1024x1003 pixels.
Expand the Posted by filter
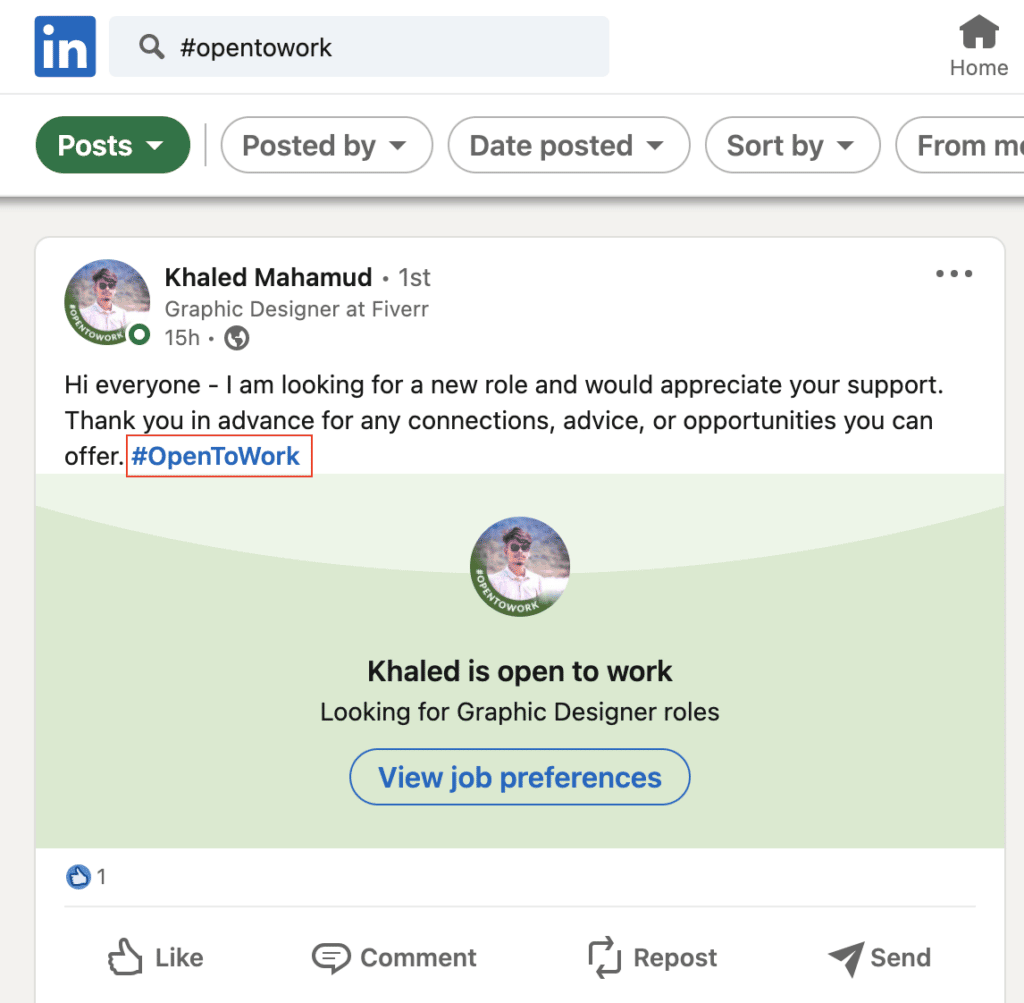pyautogui.click(x=326, y=145)
